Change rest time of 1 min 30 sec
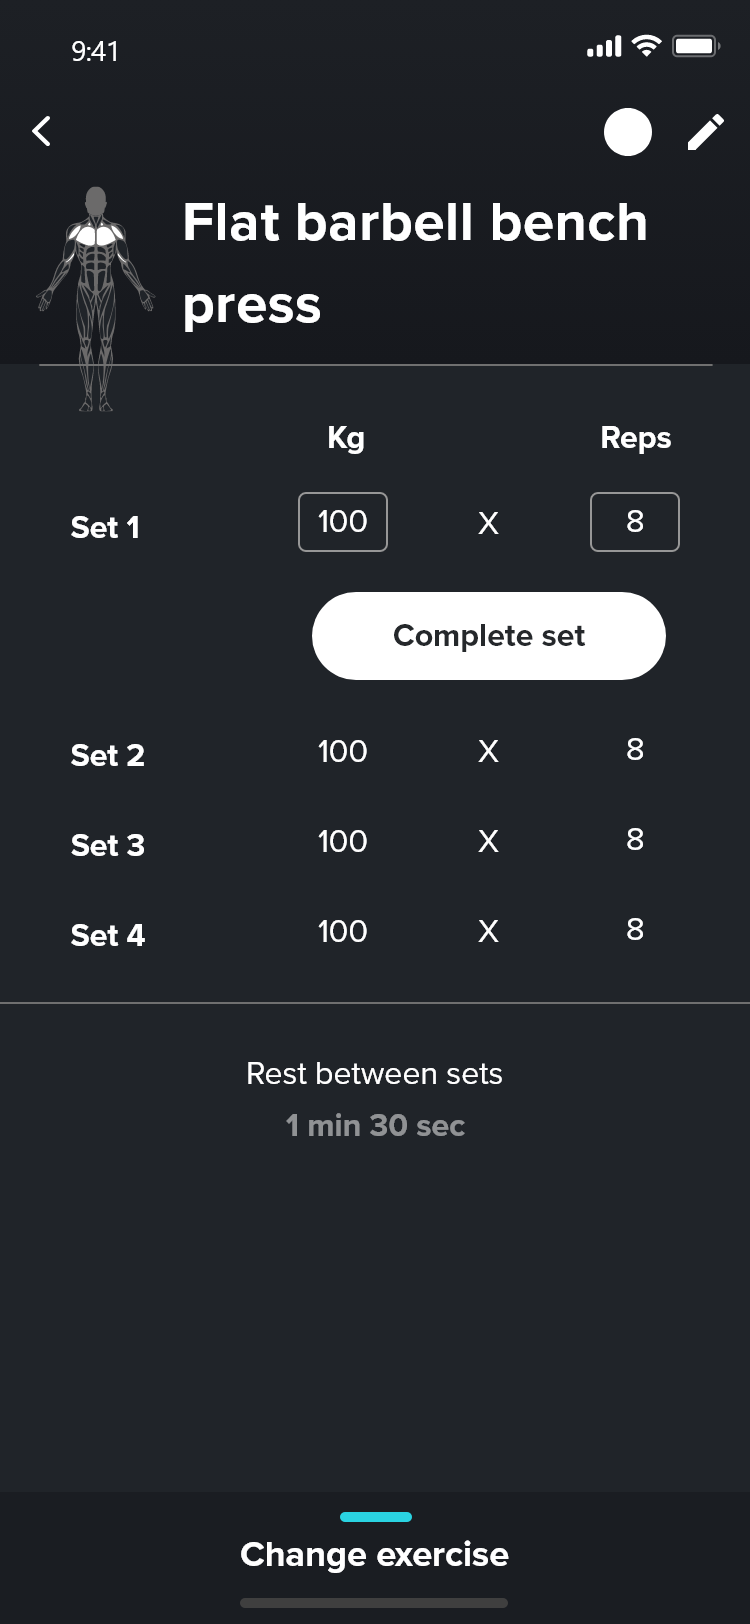Viewport: 750px width, 1624px height. [x=375, y=1125]
